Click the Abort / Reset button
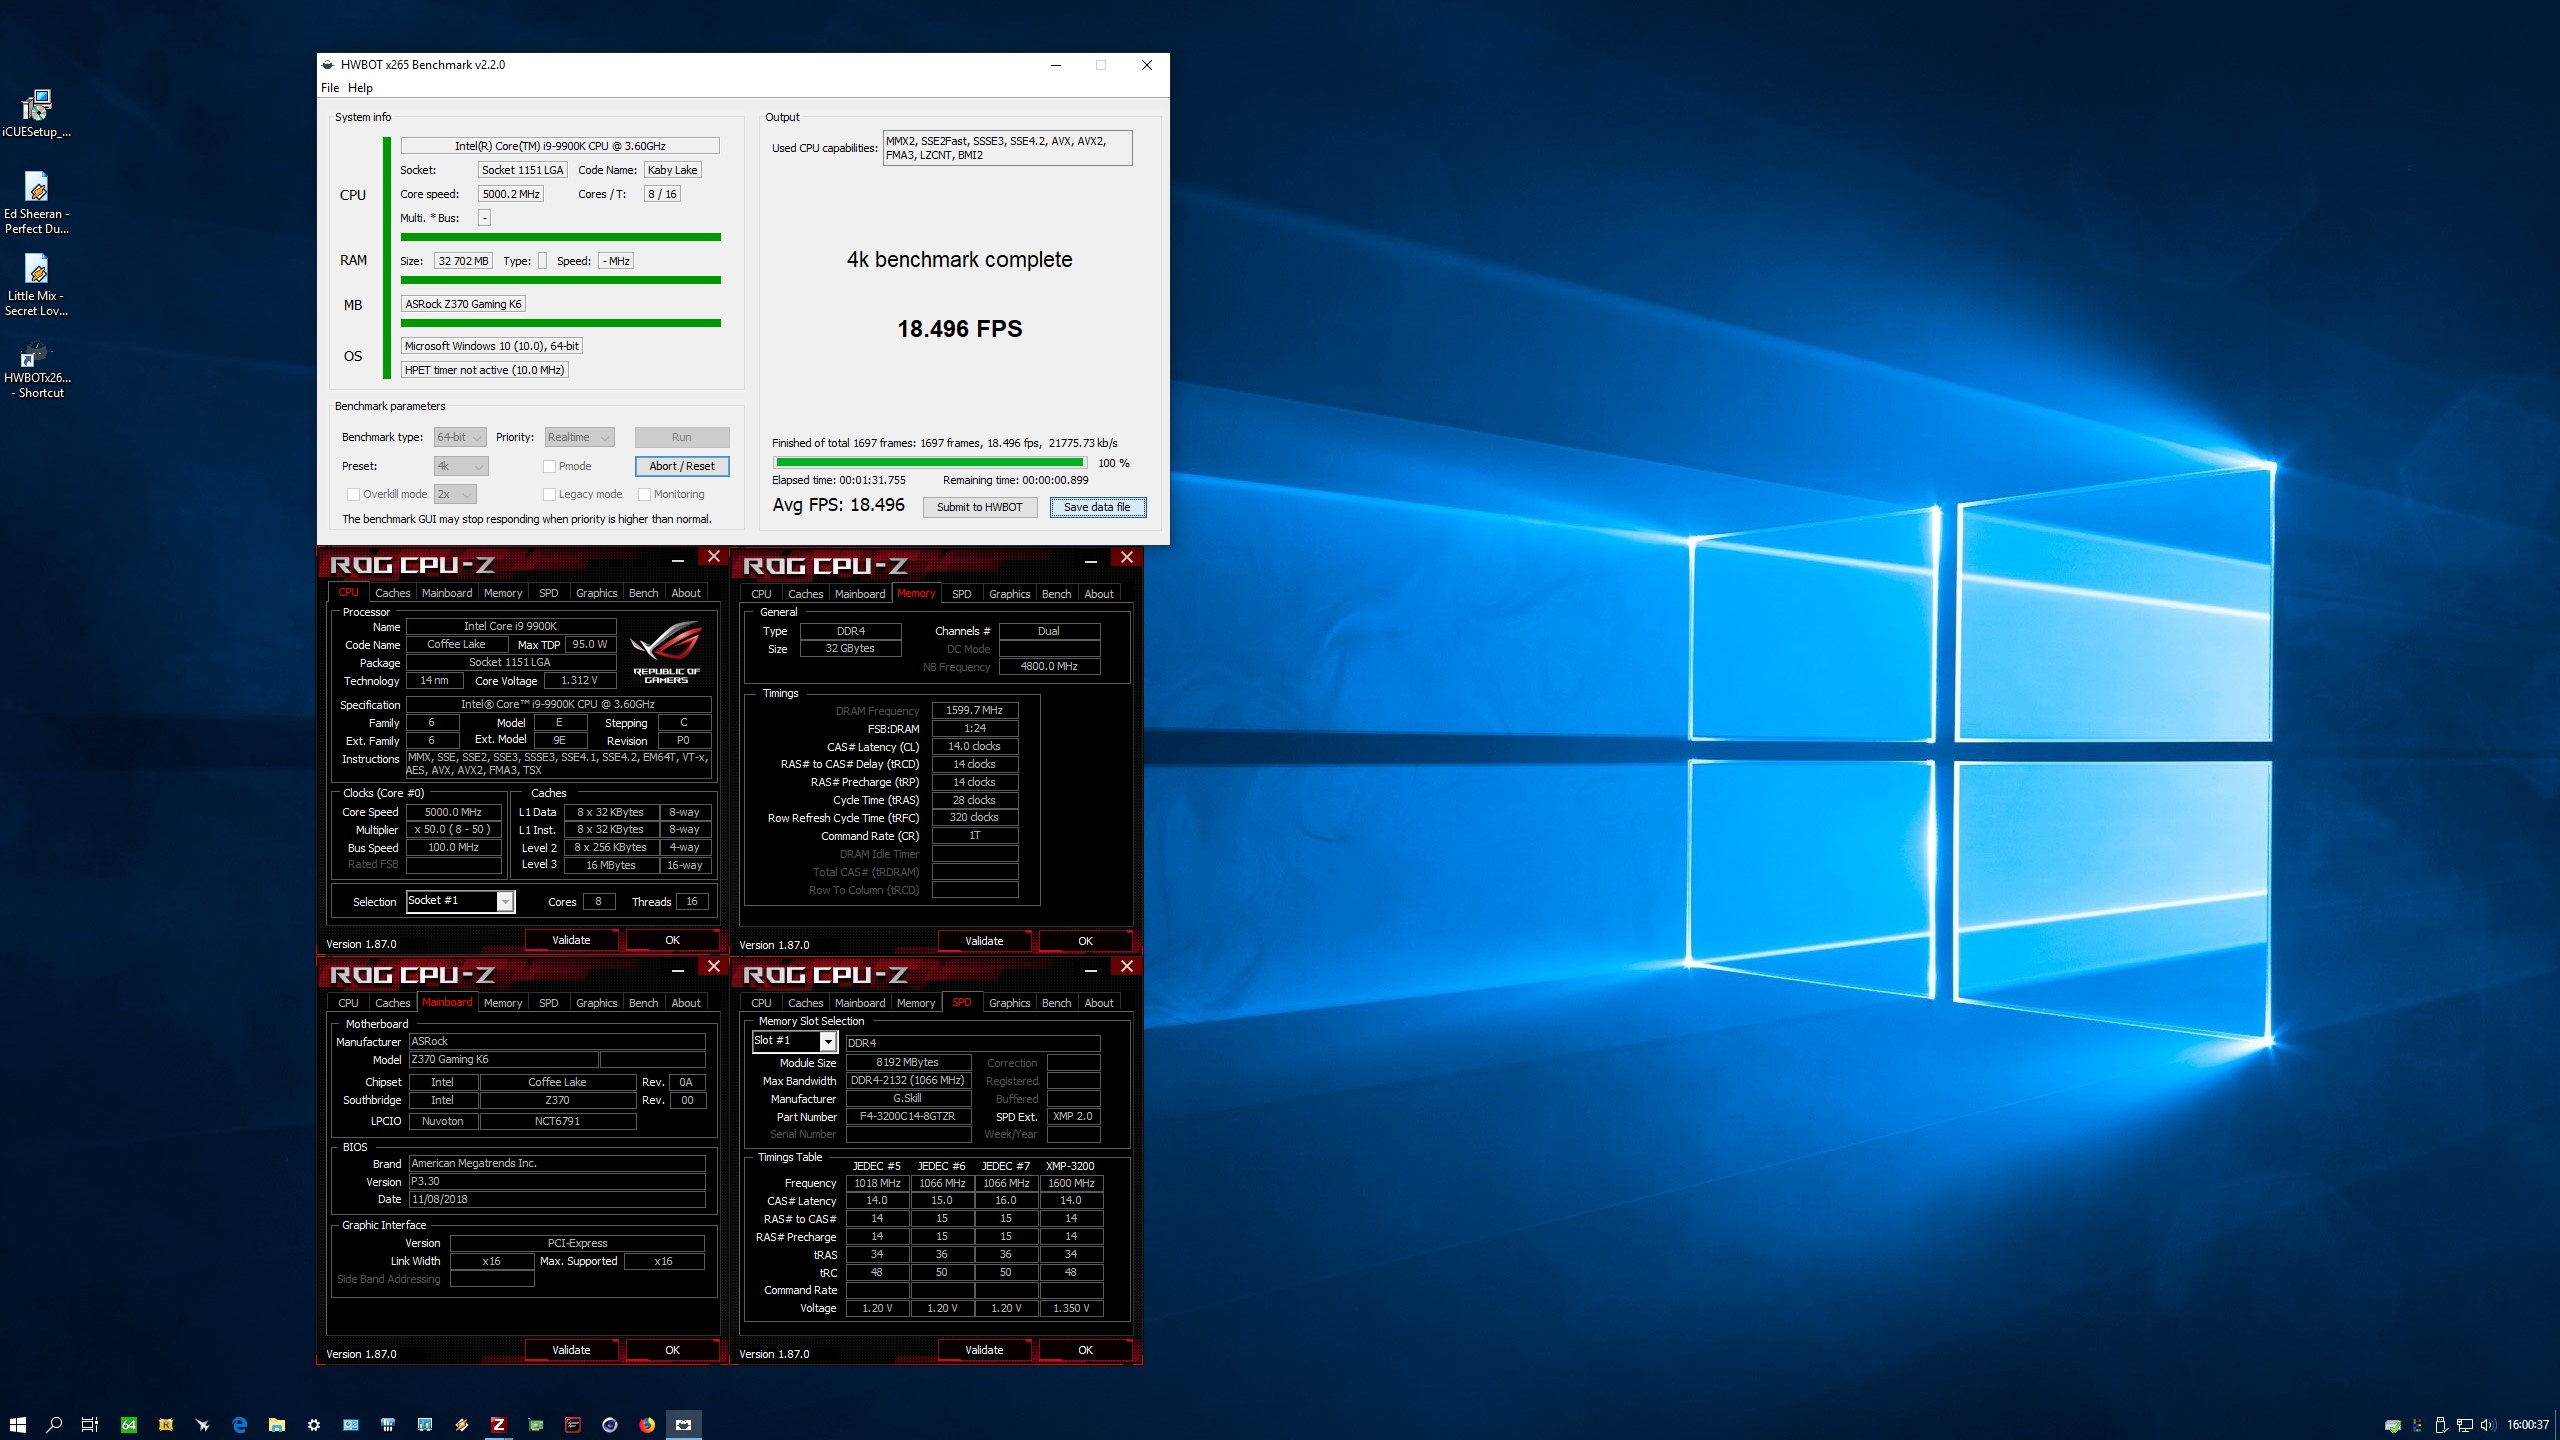Screen dimensions: 2560x1440 point(682,466)
